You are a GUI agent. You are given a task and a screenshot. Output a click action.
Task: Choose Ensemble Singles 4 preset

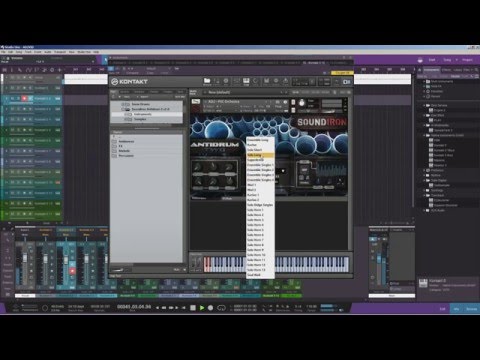click(x=260, y=180)
